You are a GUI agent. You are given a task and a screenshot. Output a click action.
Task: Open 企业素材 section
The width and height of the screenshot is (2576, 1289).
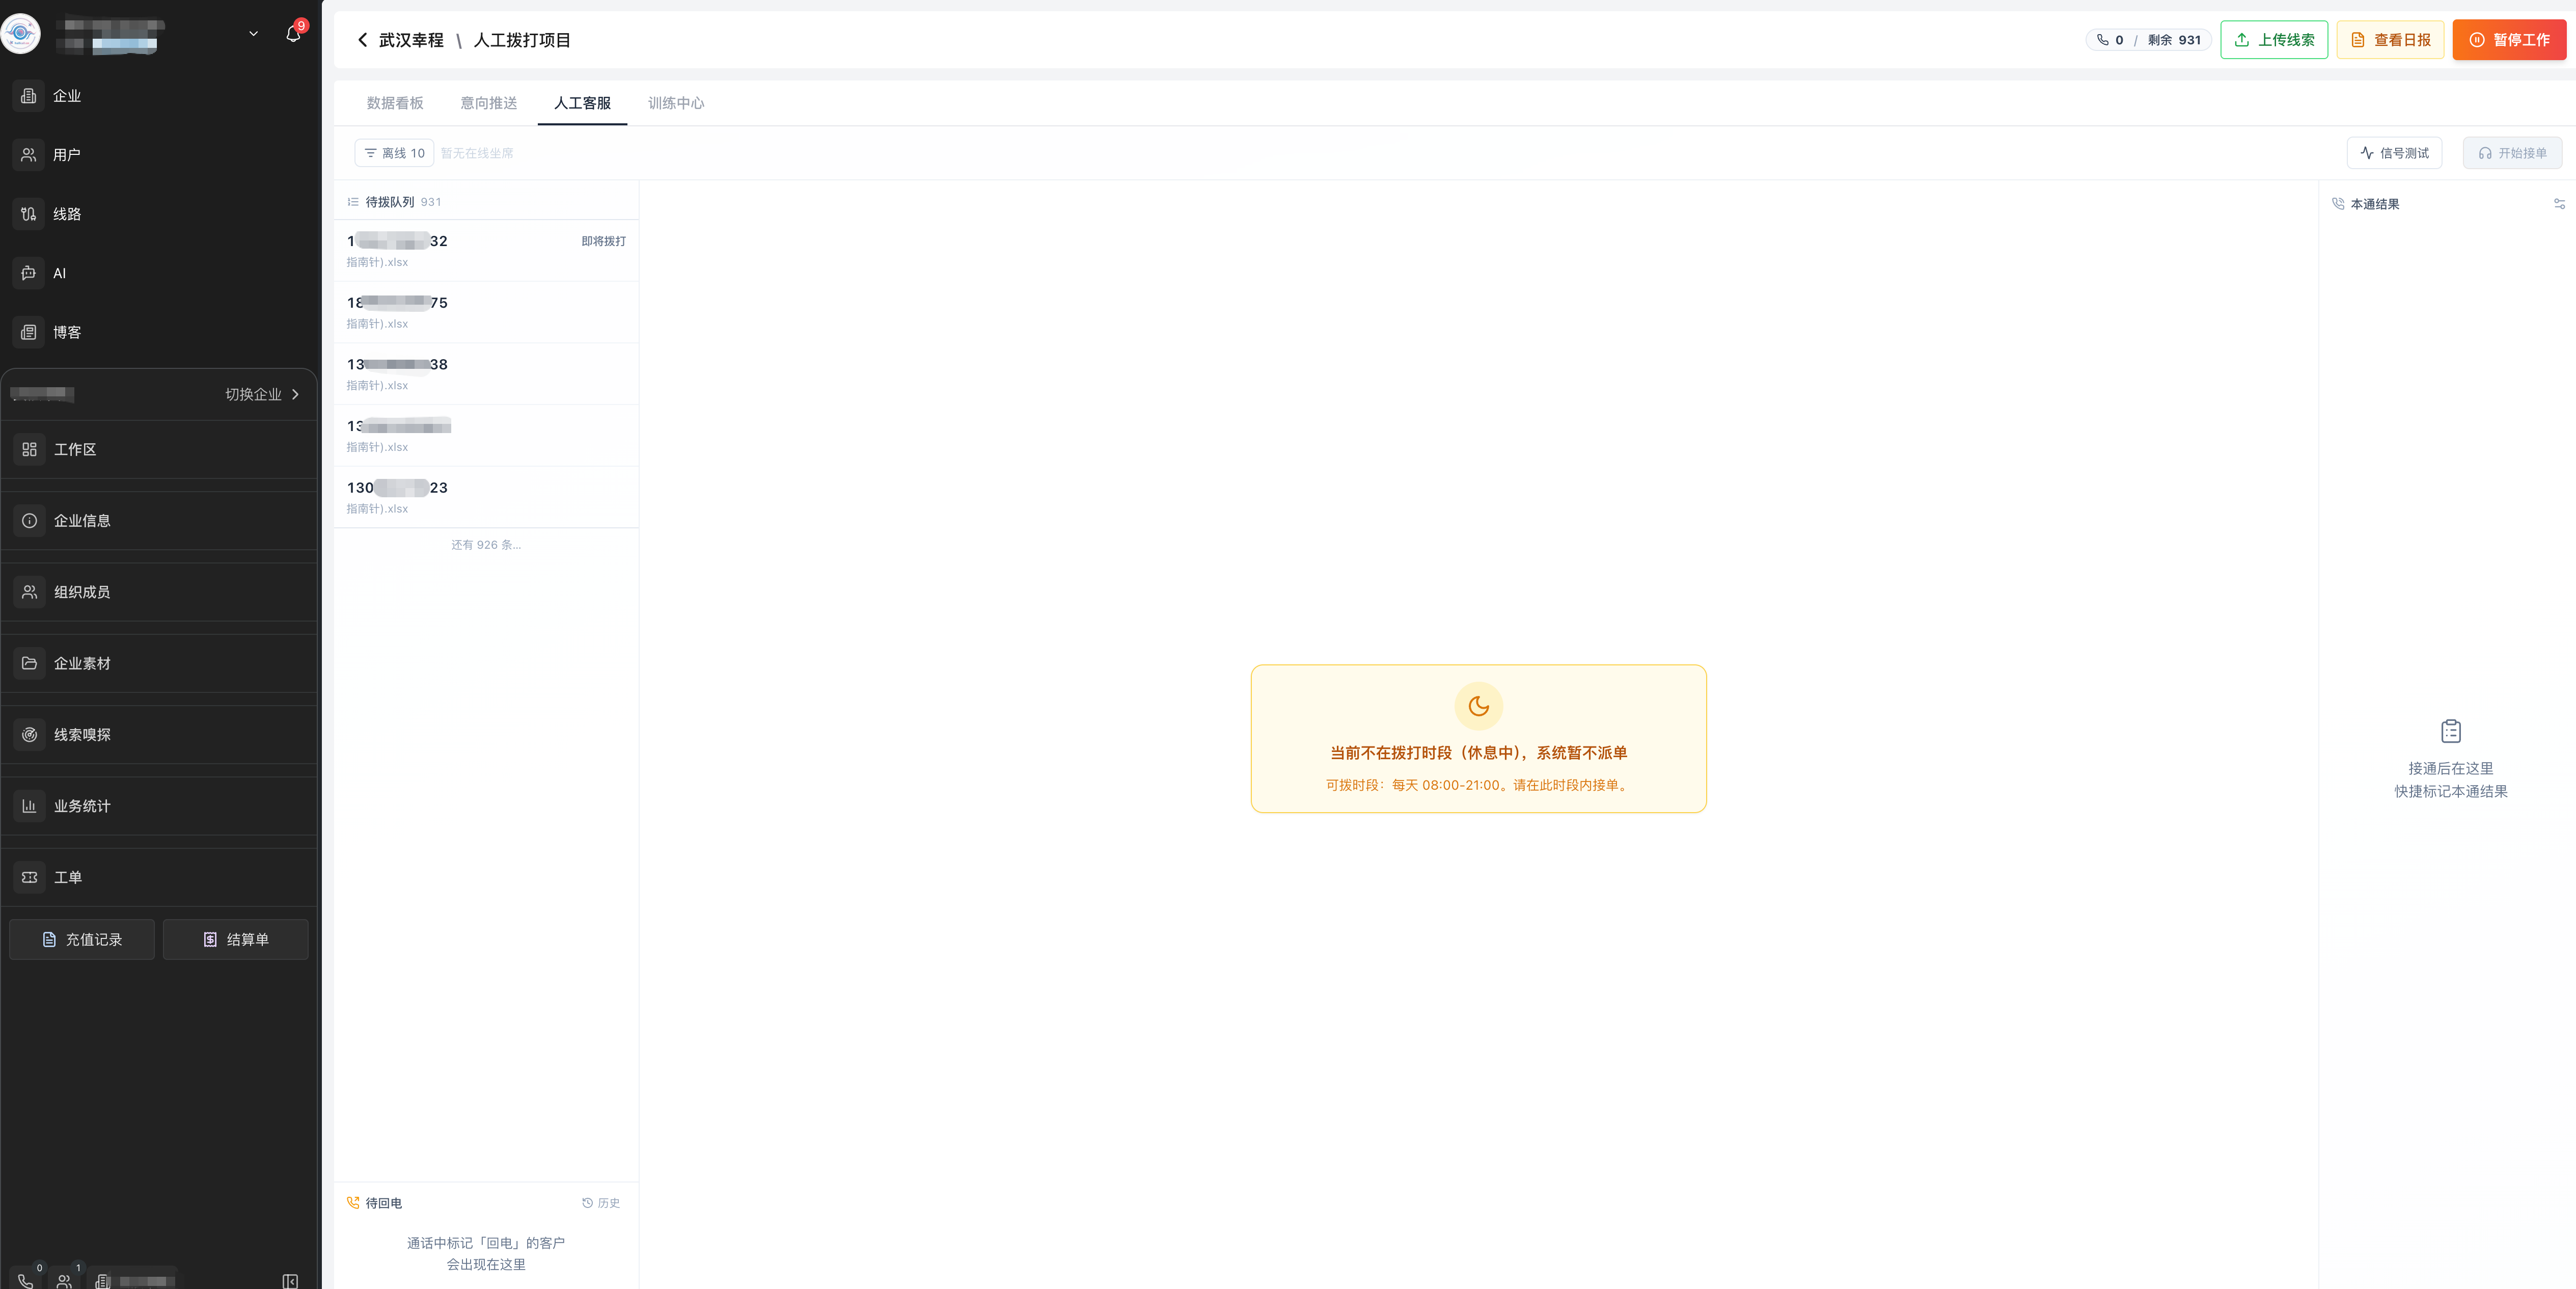(x=159, y=663)
